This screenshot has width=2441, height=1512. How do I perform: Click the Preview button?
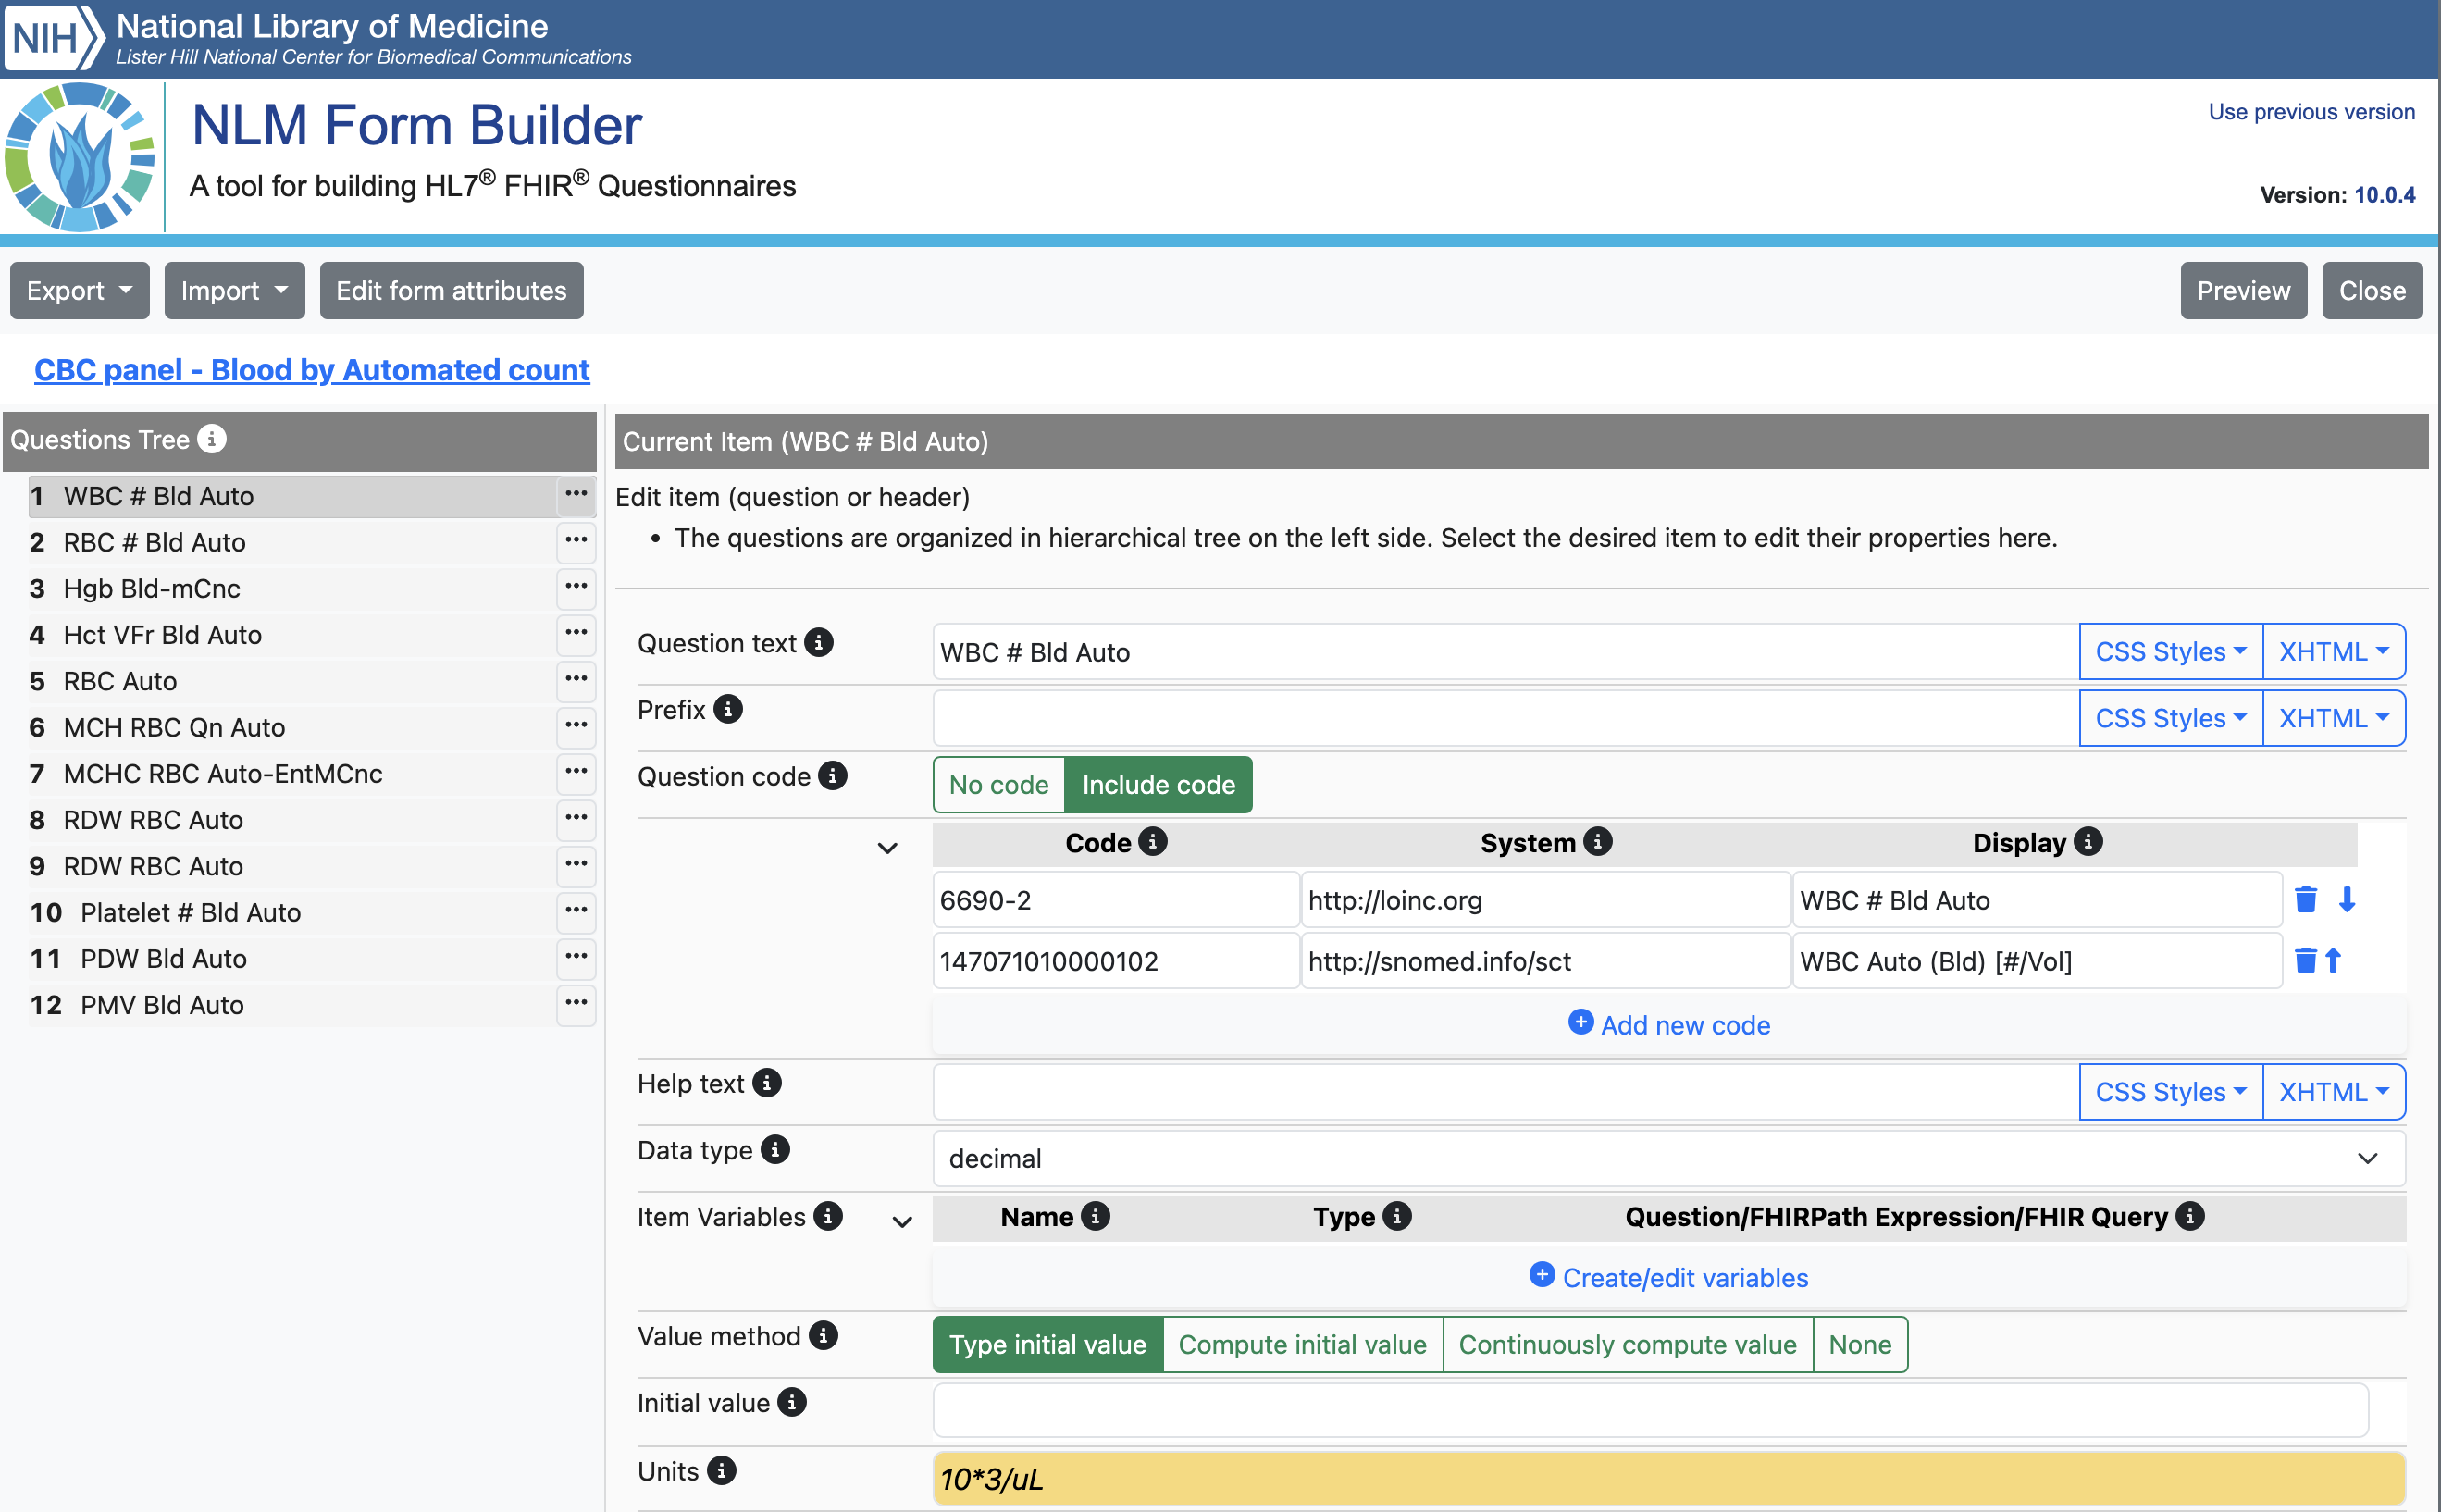coord(2242,291)
